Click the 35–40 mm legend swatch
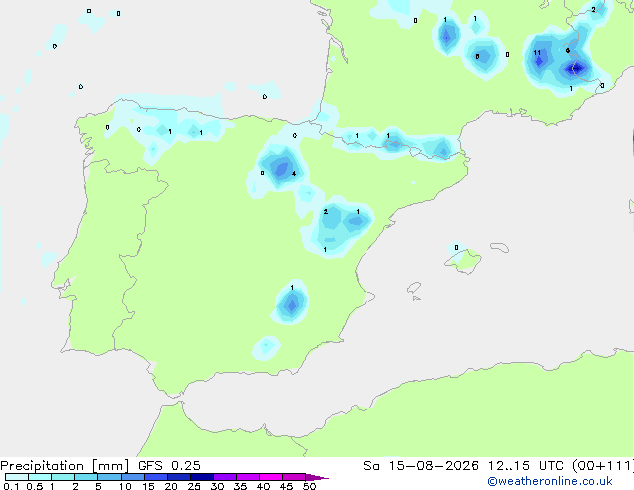 point(248,477)
